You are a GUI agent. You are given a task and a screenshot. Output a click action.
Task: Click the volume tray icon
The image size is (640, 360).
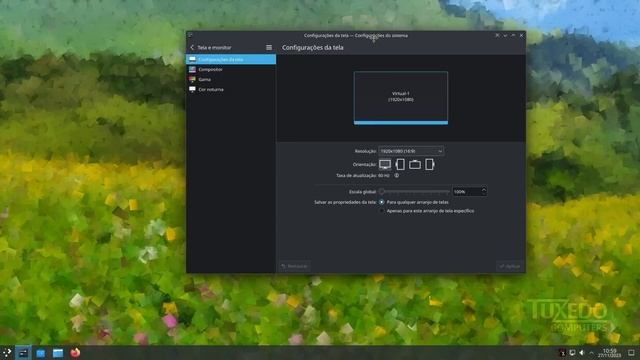[x=582, y=353]
